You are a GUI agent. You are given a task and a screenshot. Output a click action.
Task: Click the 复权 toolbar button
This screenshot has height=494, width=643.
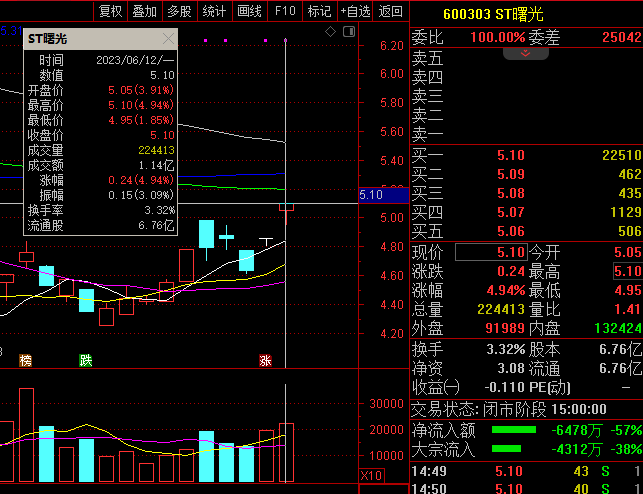[x=110, y=11]
